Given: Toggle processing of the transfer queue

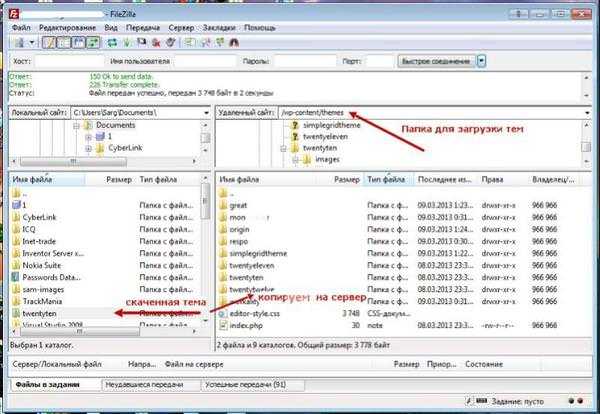Looking at the screenshot, I should click(x=127, y=42).
